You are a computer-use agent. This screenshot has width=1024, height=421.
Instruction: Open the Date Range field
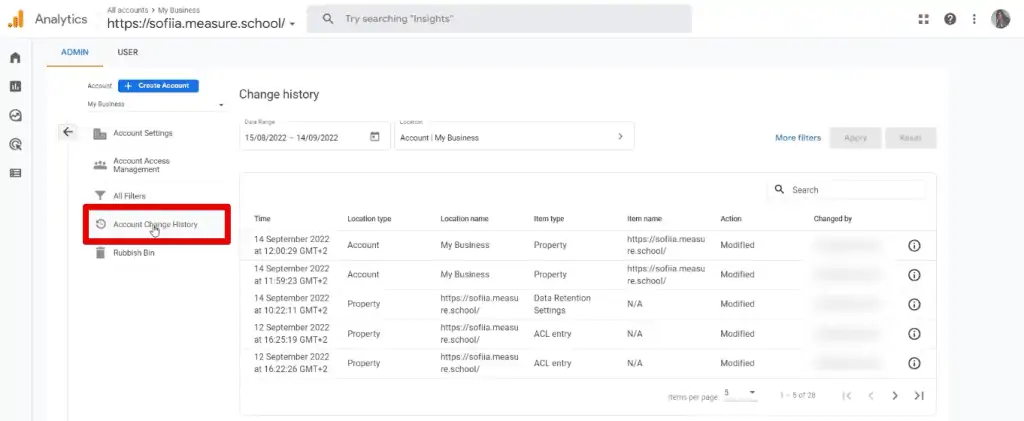[315, 136]
